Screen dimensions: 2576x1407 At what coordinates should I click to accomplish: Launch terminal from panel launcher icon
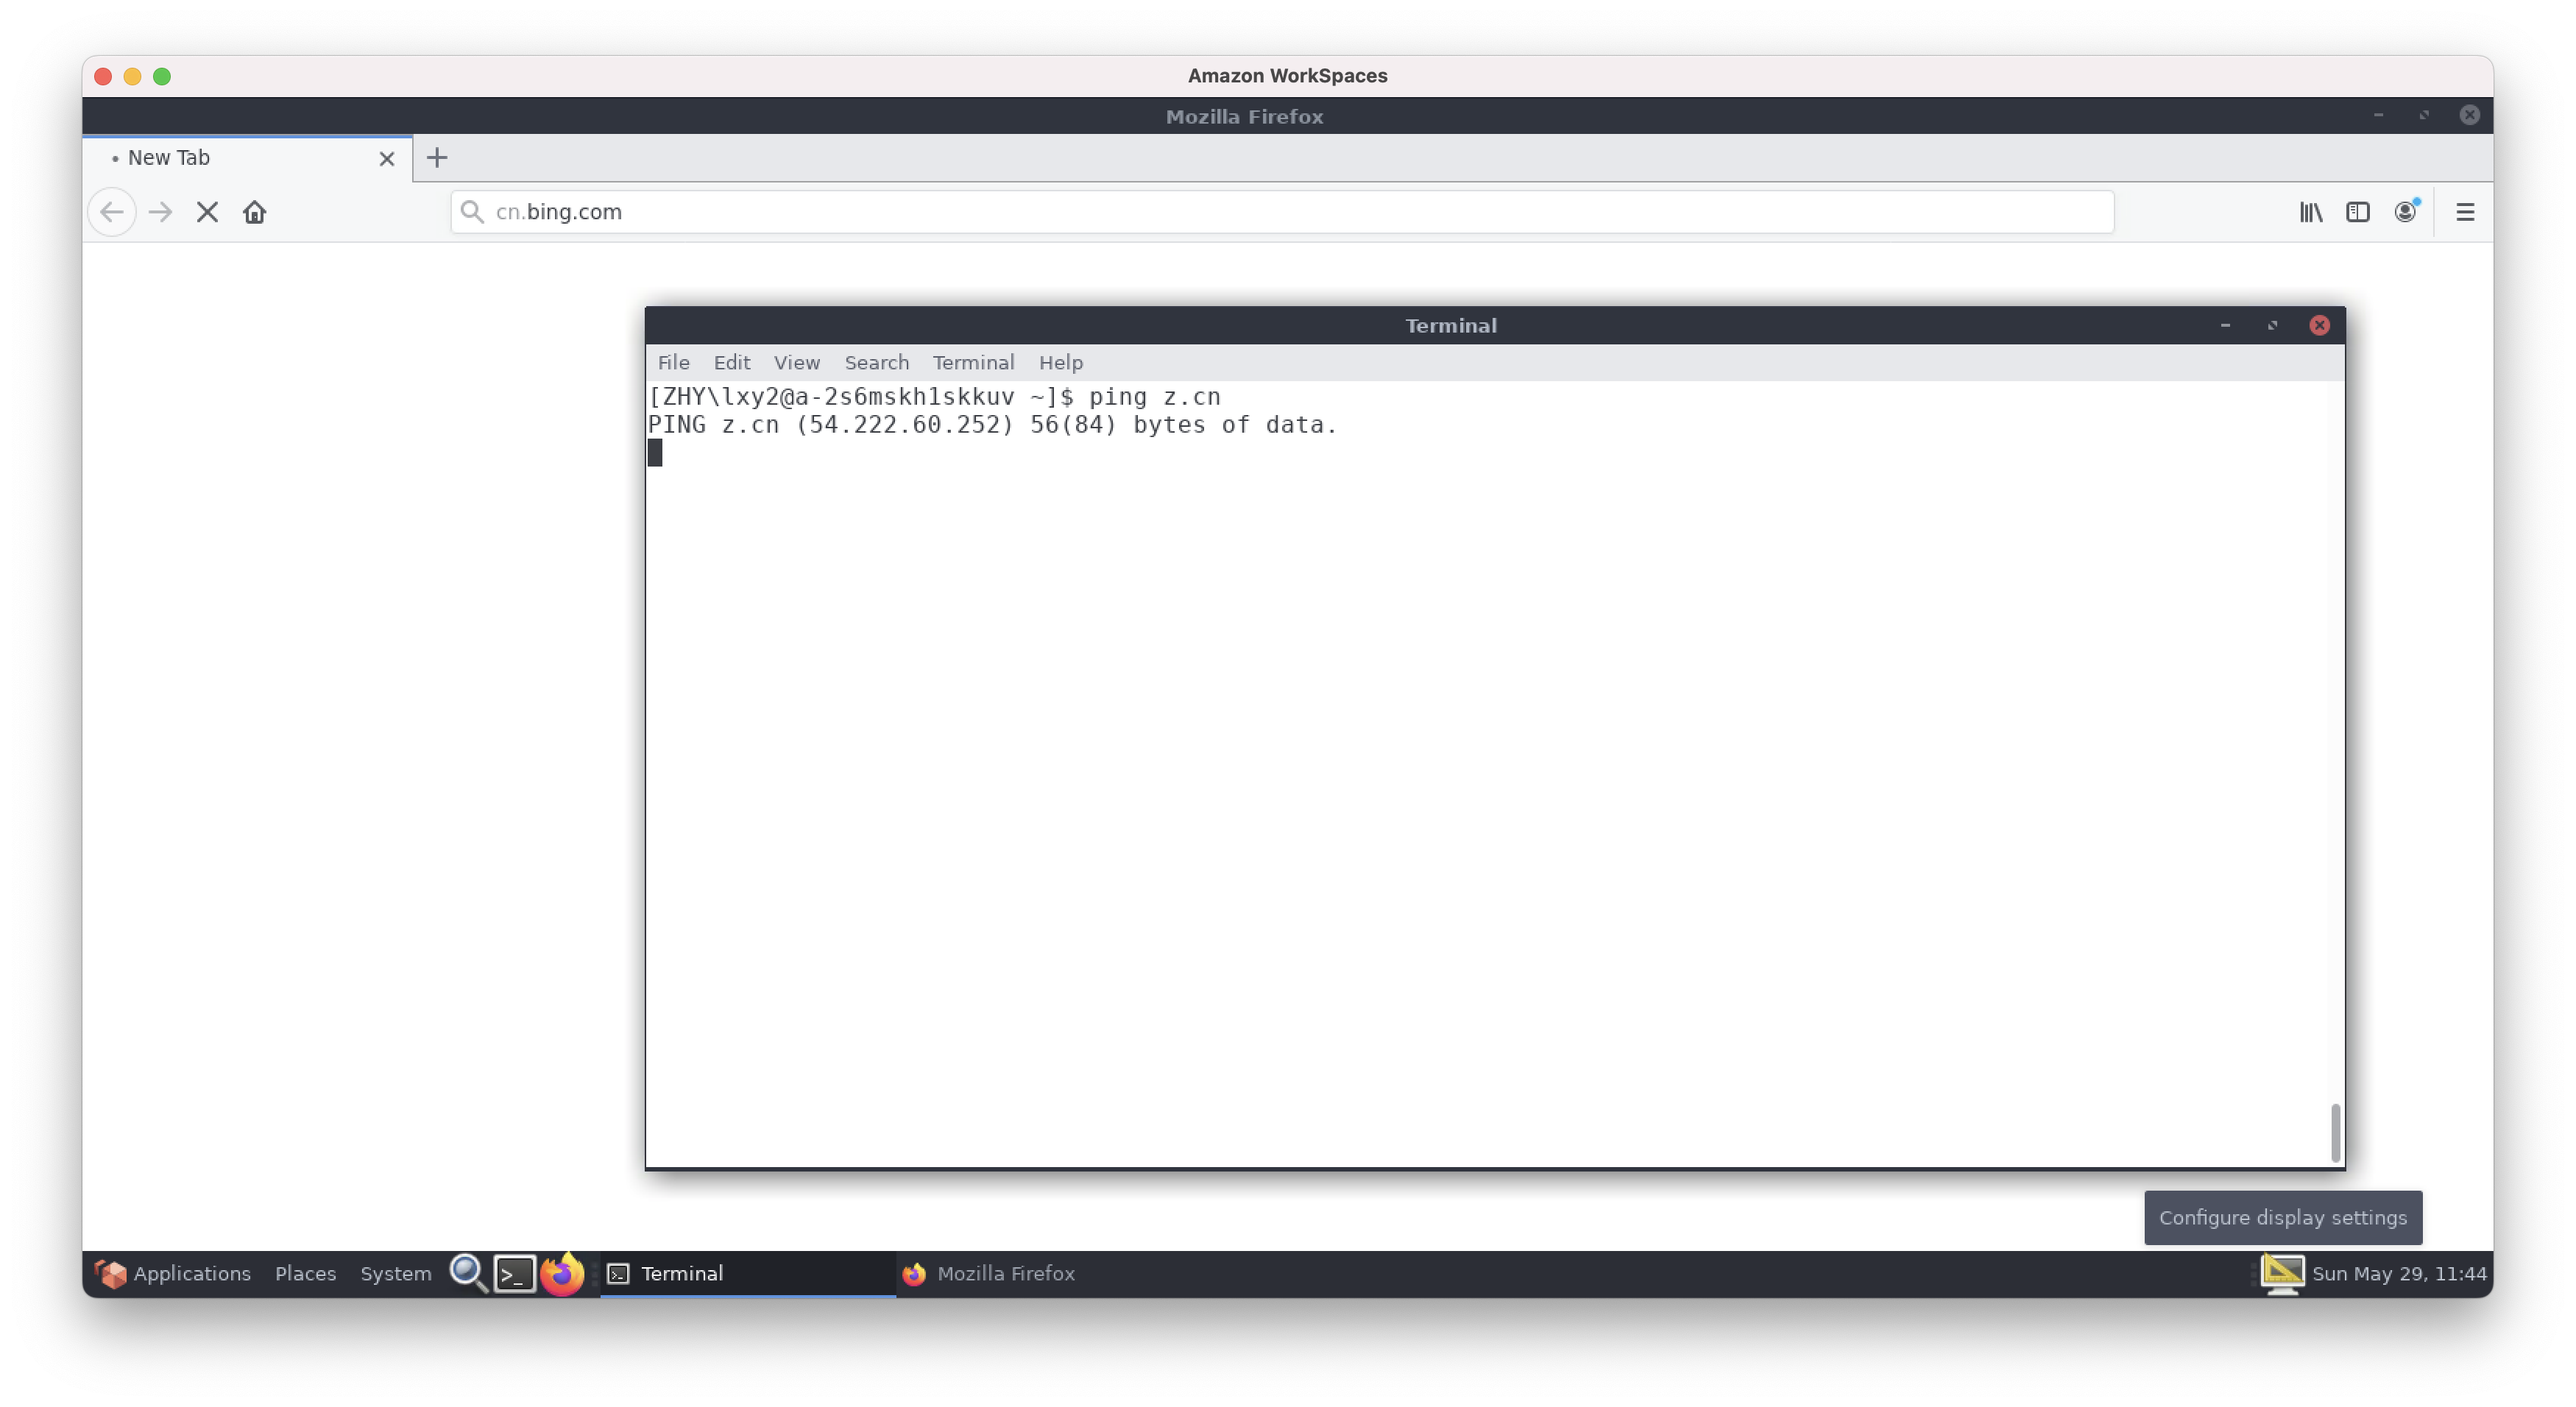[515, 1273]
